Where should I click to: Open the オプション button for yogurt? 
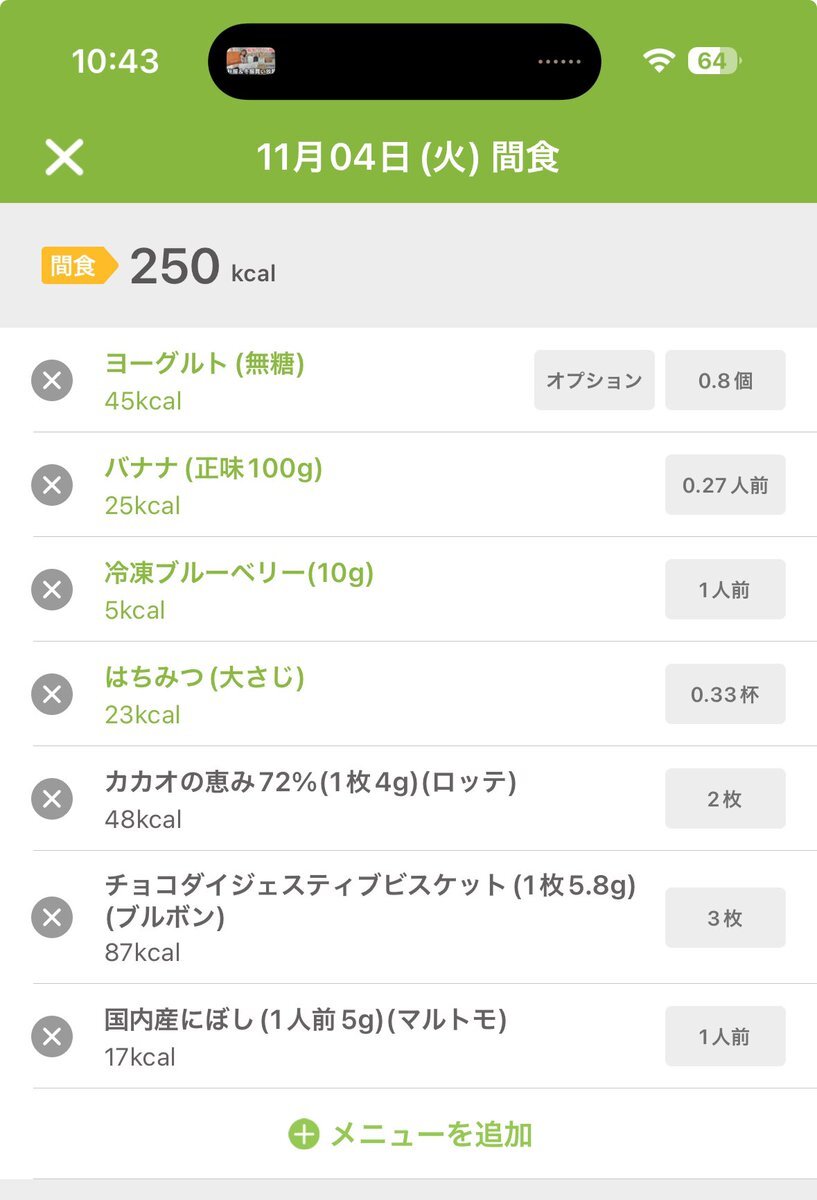point(594,380)
